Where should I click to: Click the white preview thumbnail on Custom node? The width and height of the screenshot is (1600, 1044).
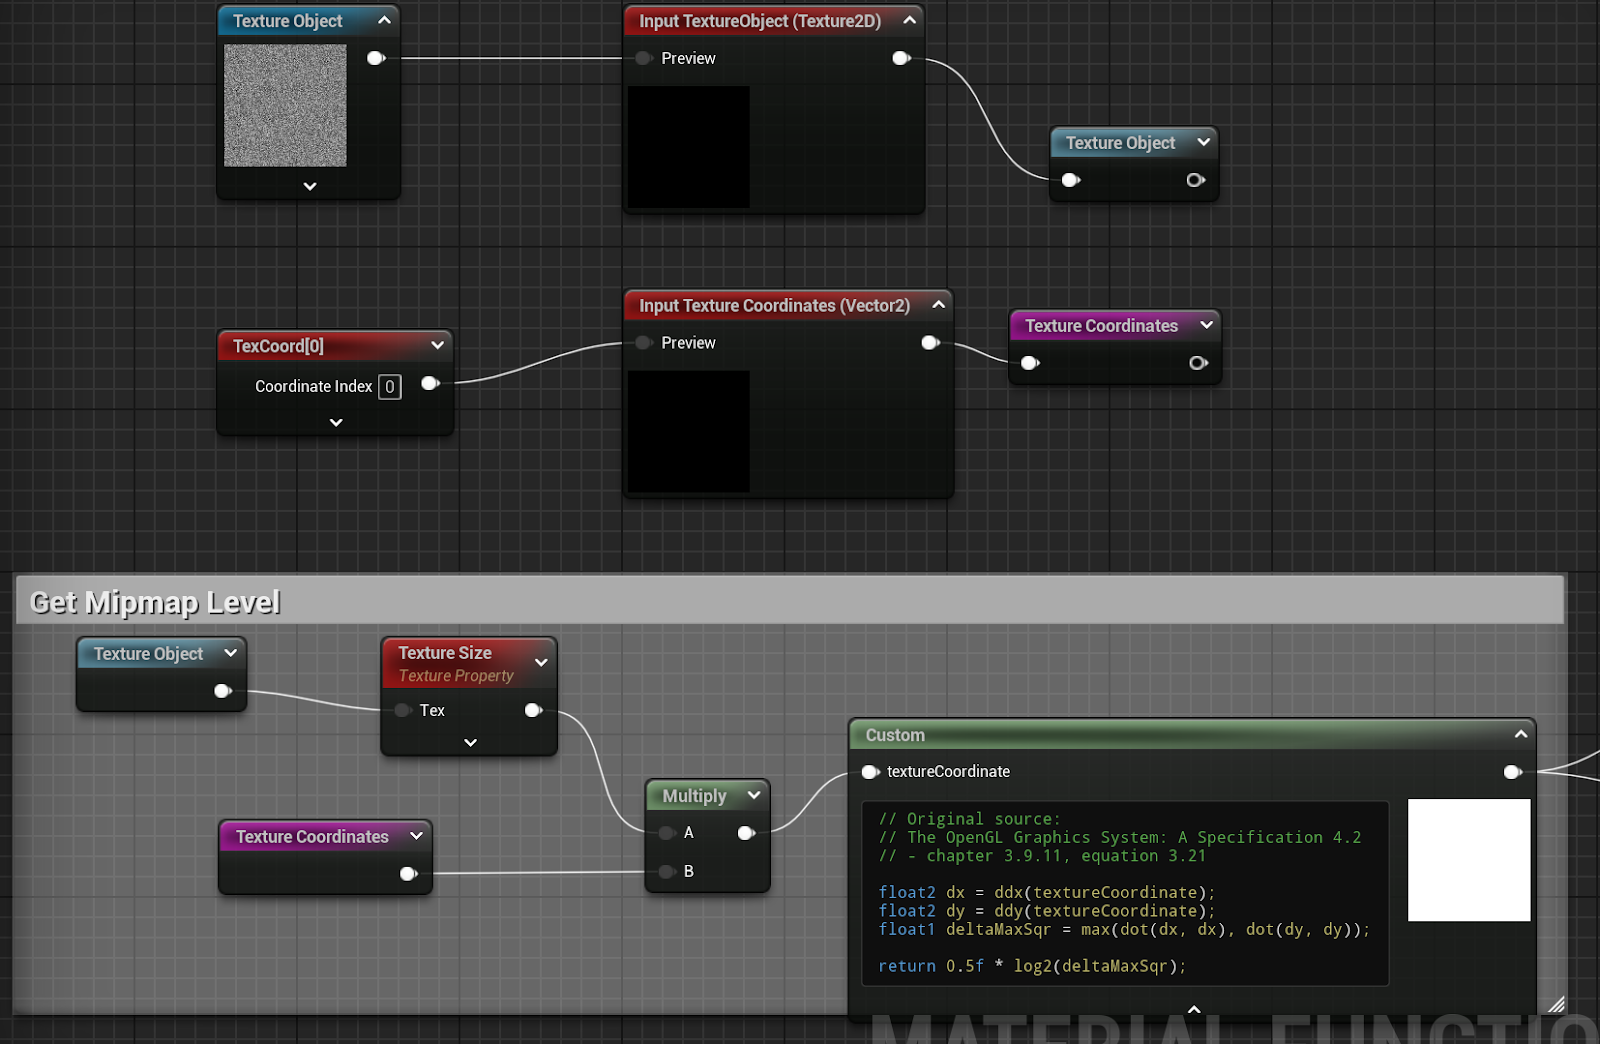click(x=1469, y=860)
